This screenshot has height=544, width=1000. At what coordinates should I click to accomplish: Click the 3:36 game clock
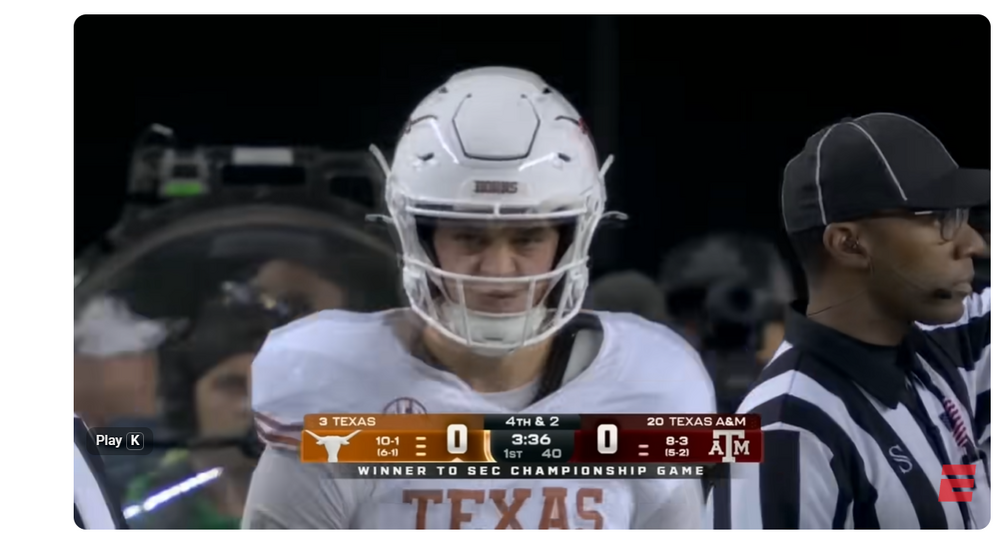tap(531, 439)
